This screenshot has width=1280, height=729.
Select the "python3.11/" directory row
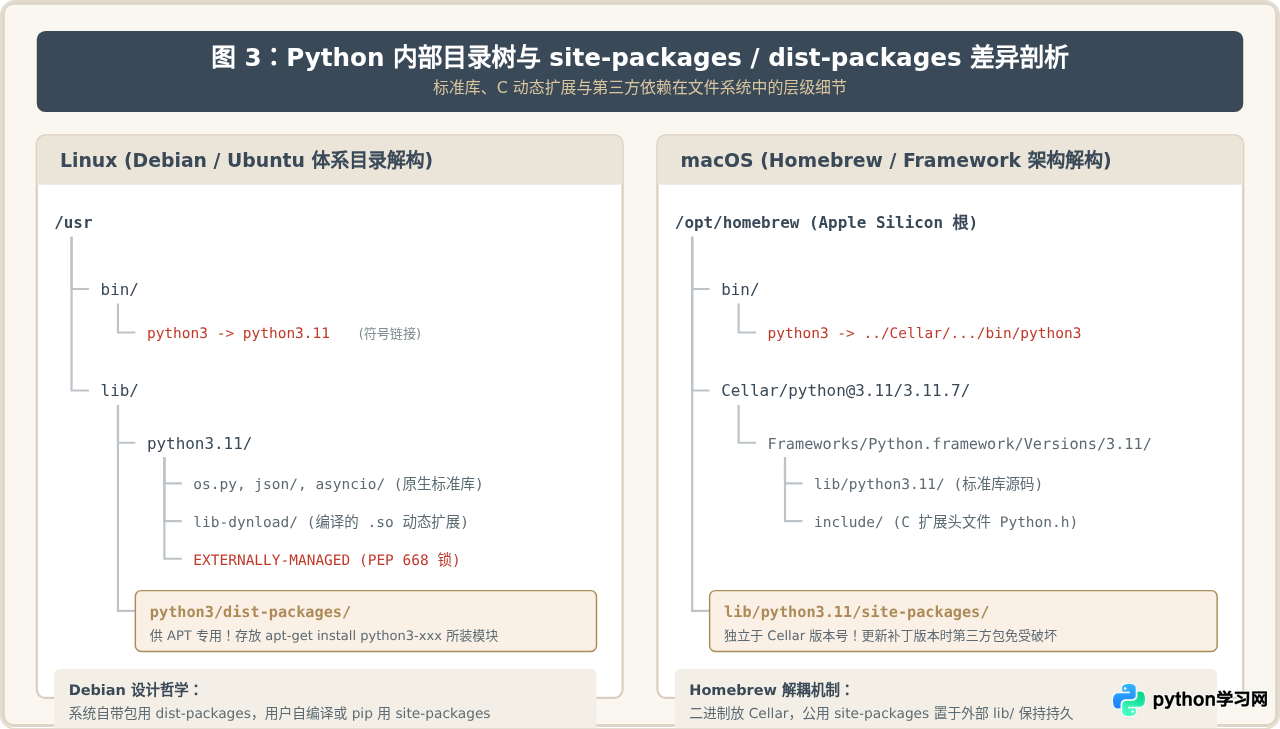pos(199,444)
